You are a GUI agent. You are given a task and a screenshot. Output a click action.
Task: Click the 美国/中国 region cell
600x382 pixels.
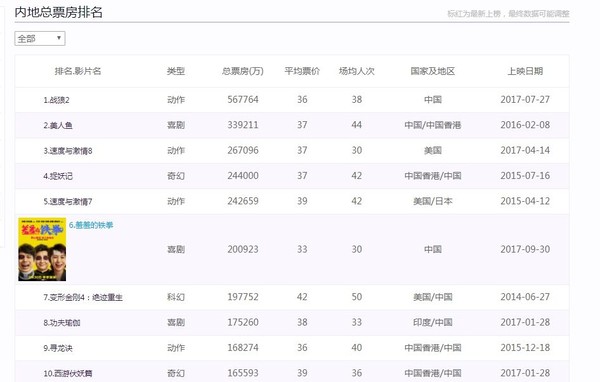click(433, 297)
